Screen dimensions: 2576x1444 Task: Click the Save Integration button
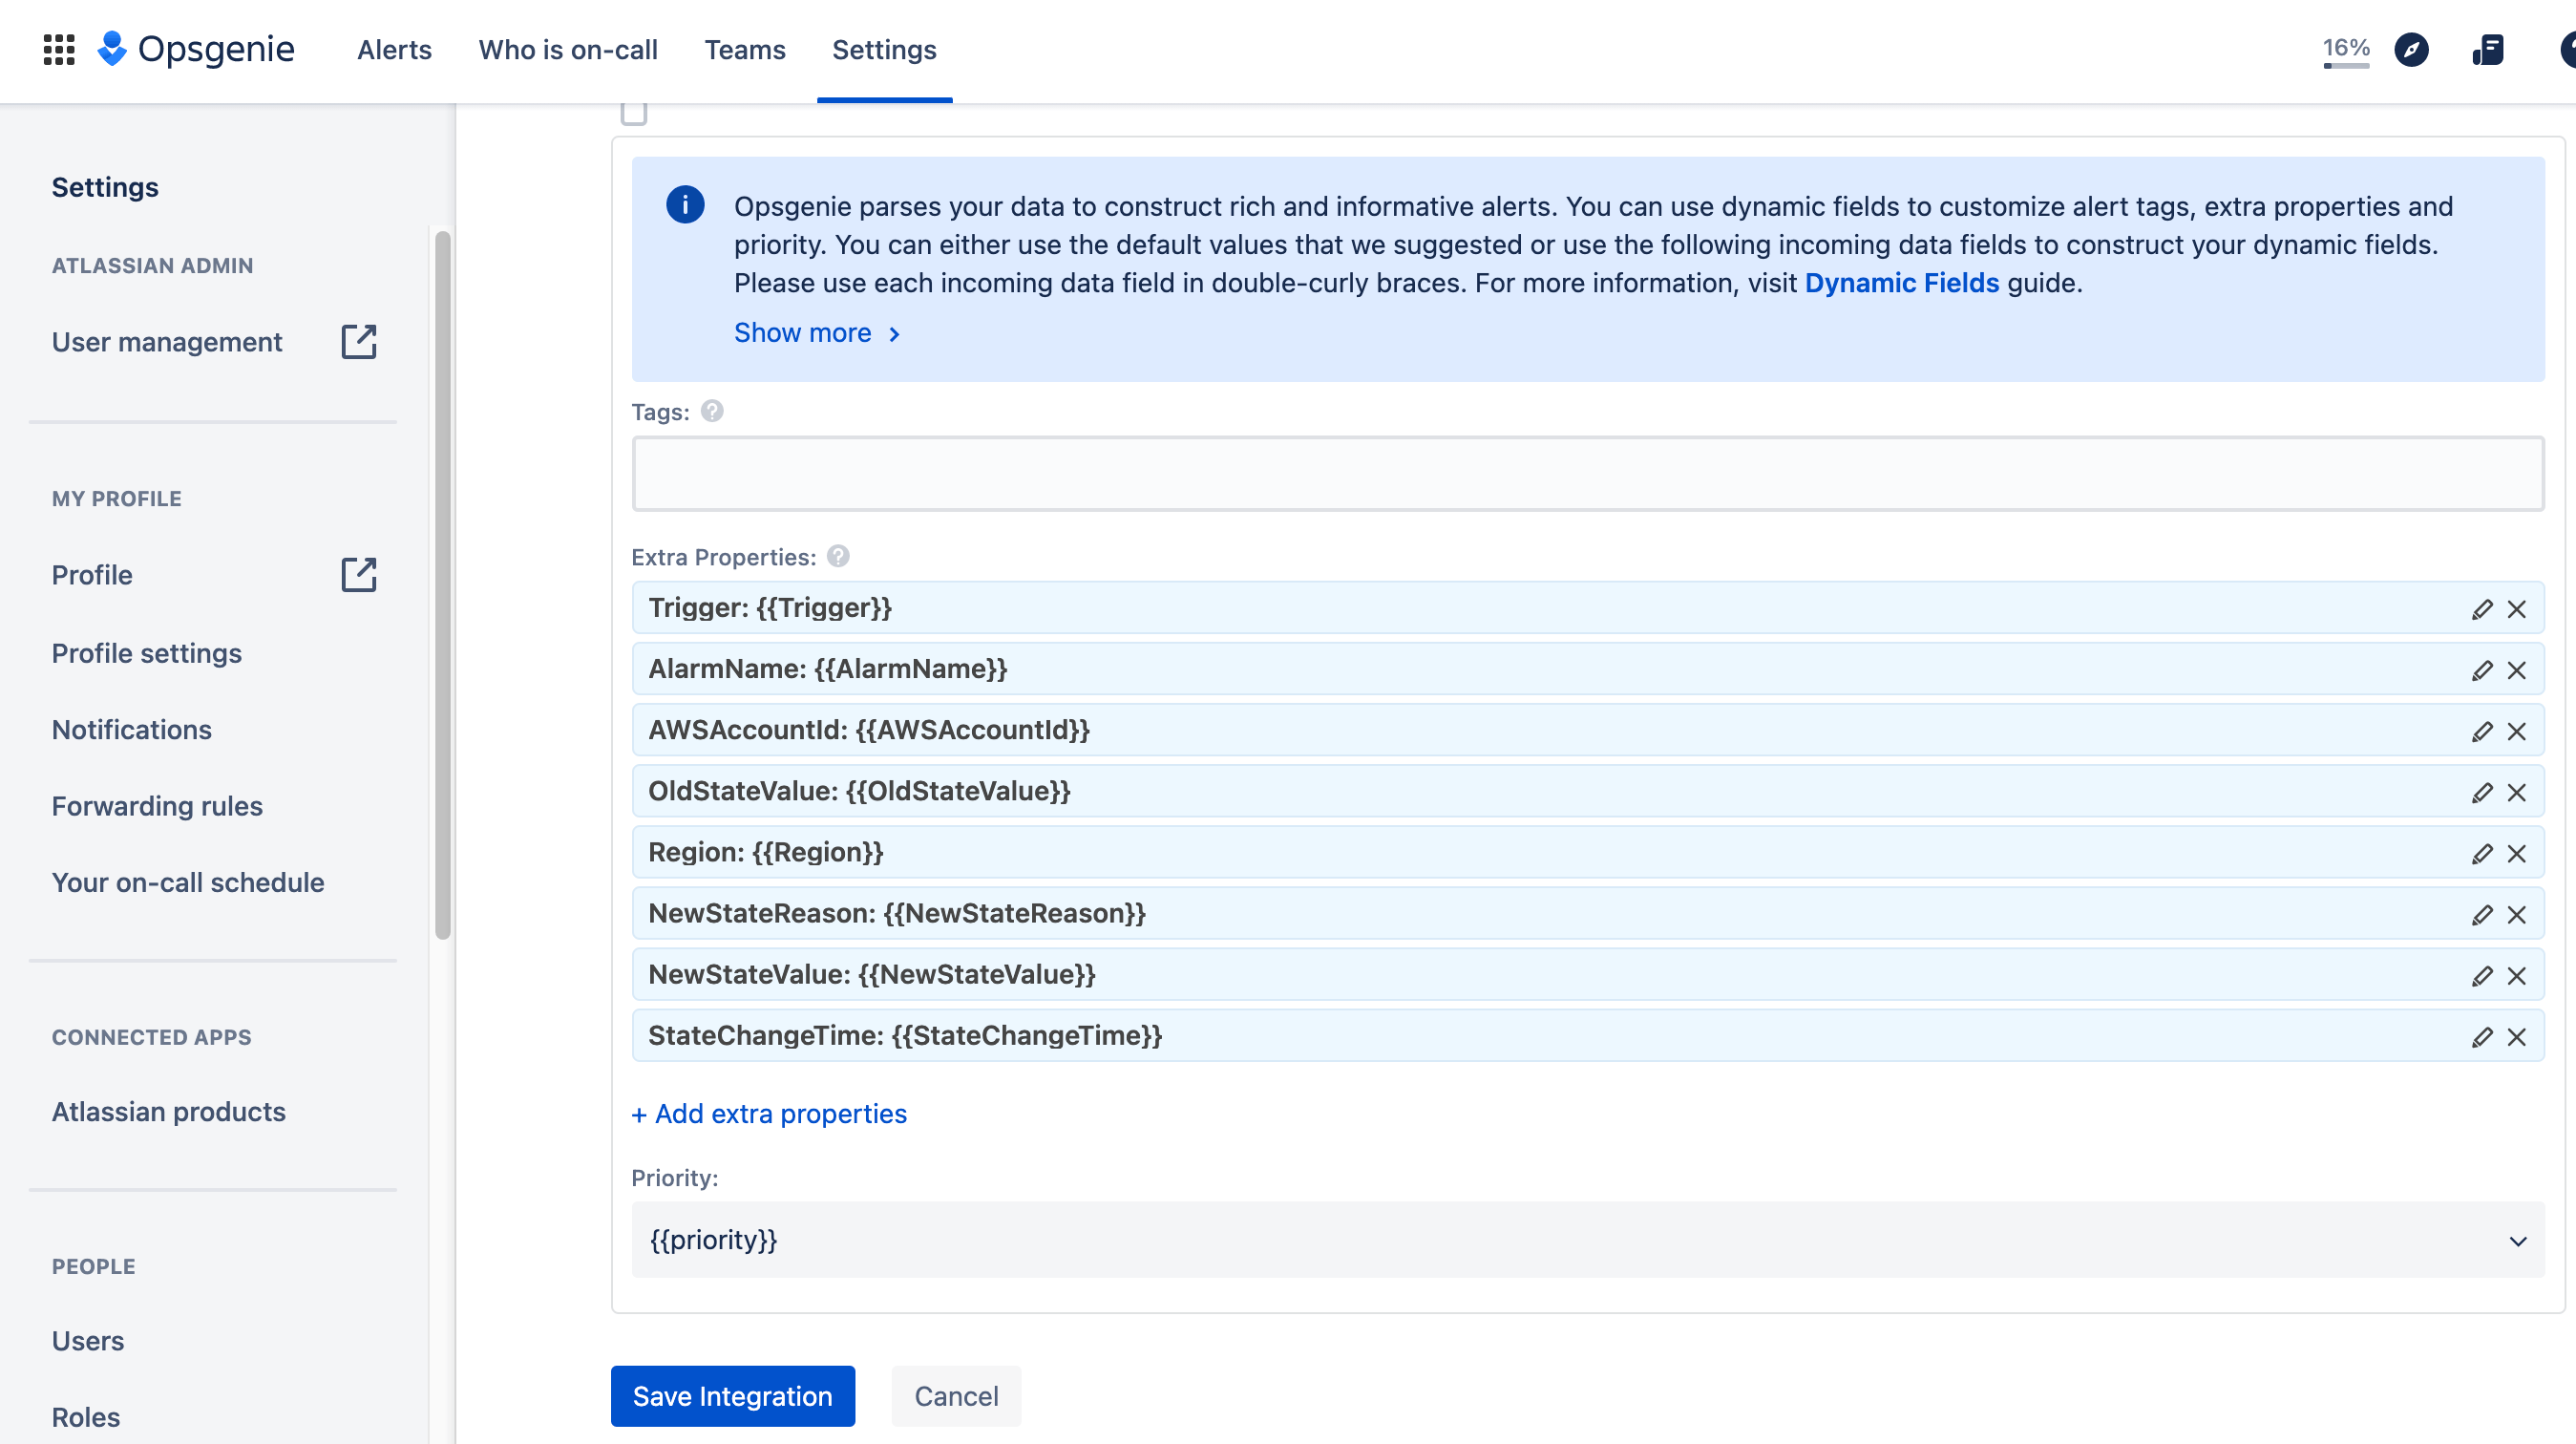(732, 1396)
